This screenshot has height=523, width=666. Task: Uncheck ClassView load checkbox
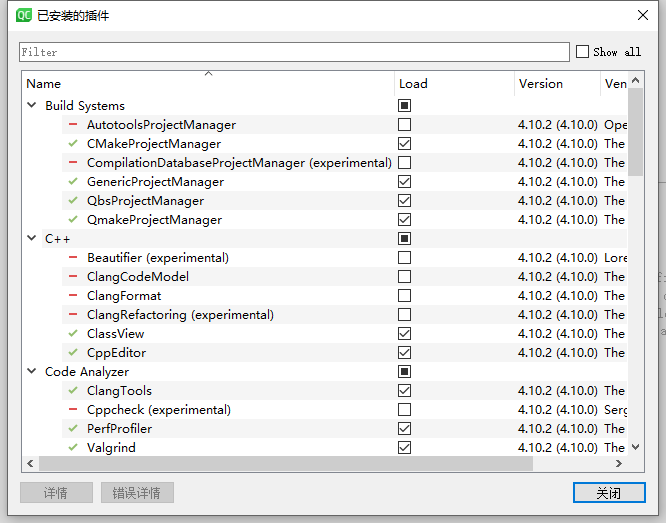click(404, 334)
